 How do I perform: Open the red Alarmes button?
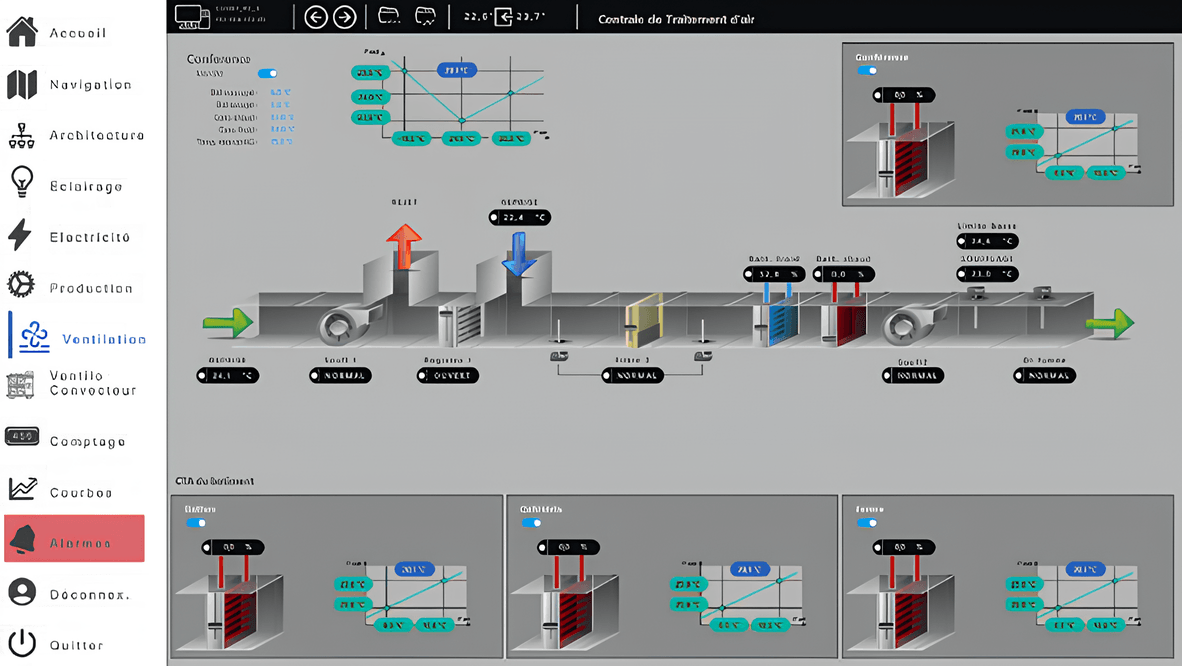pos(75,540)
